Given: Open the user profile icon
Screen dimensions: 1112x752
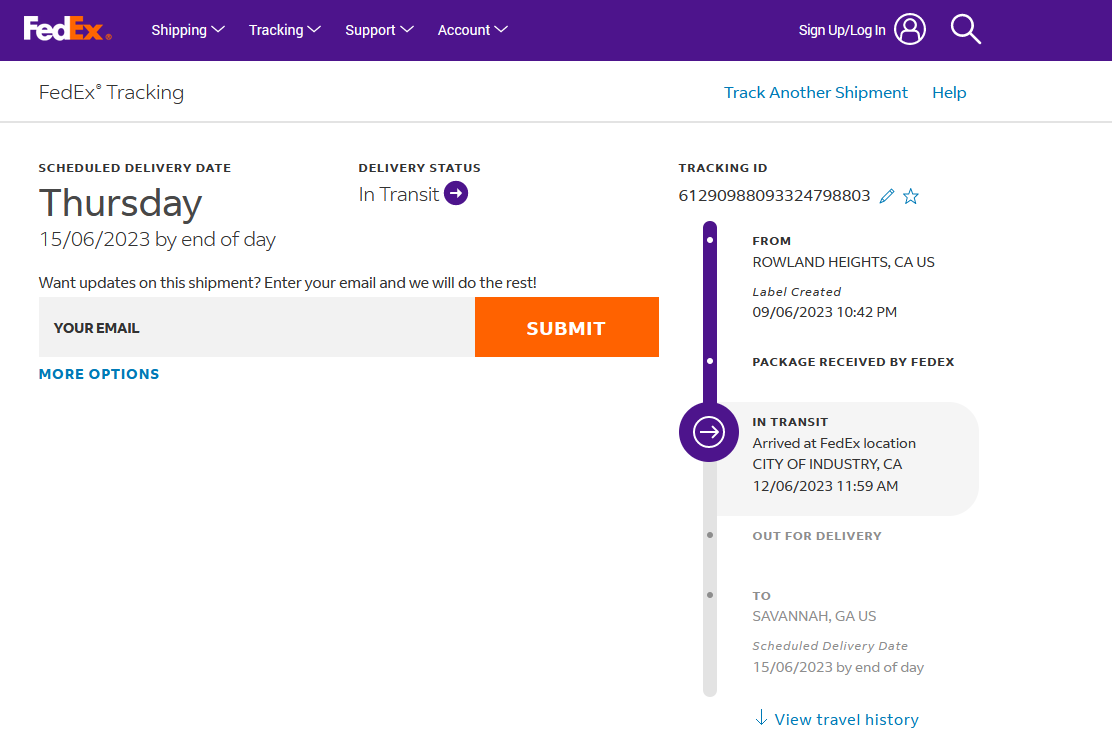Looking at the screenshot, I should coord(910,30).
